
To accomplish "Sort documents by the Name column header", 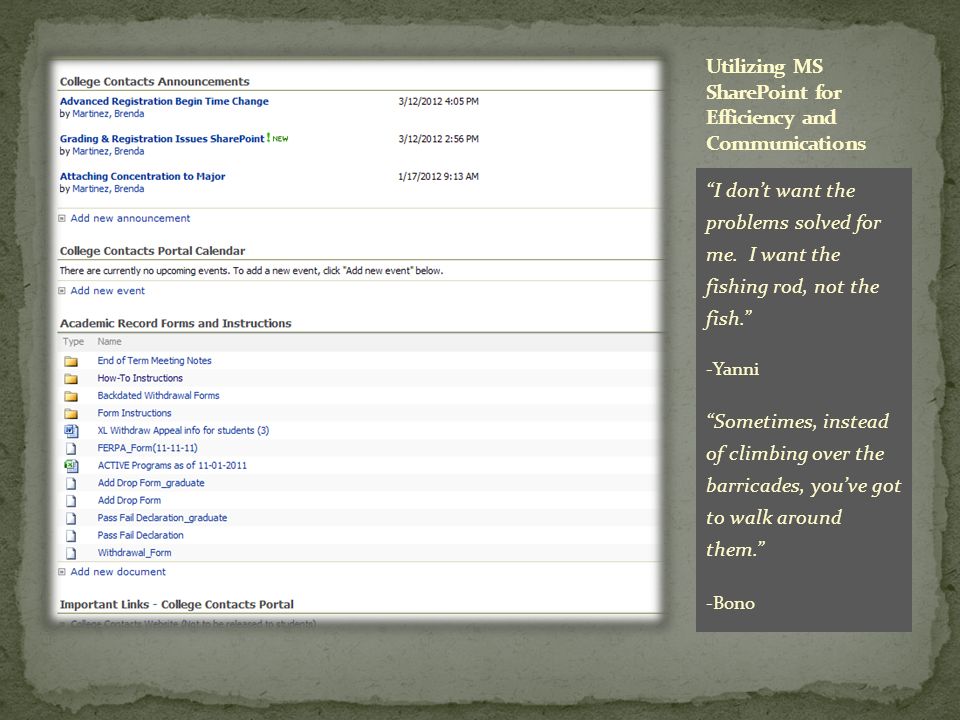I will 110,342.
